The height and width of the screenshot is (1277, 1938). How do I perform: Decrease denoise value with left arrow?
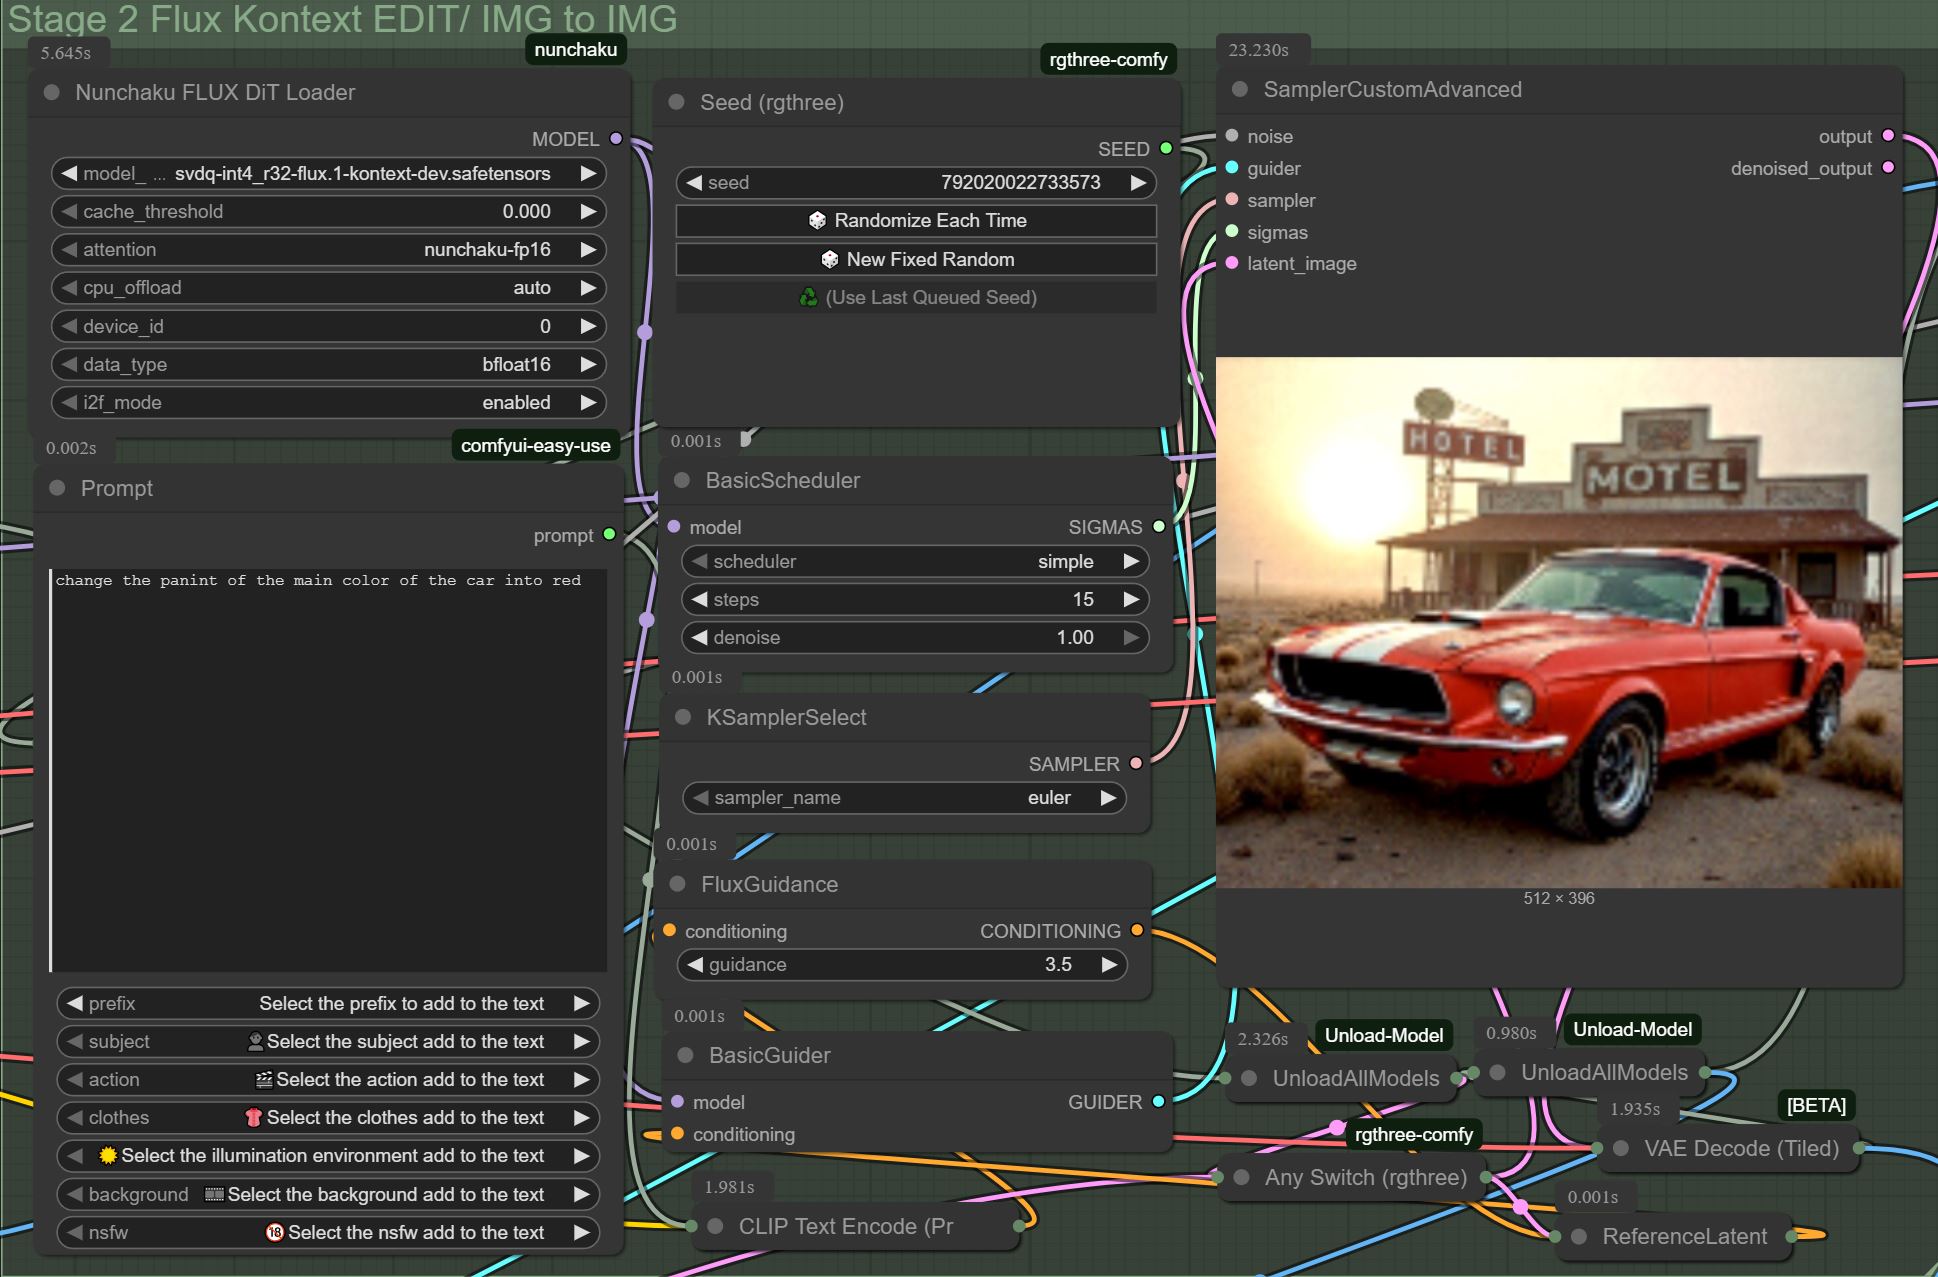(x=700, y=637)
